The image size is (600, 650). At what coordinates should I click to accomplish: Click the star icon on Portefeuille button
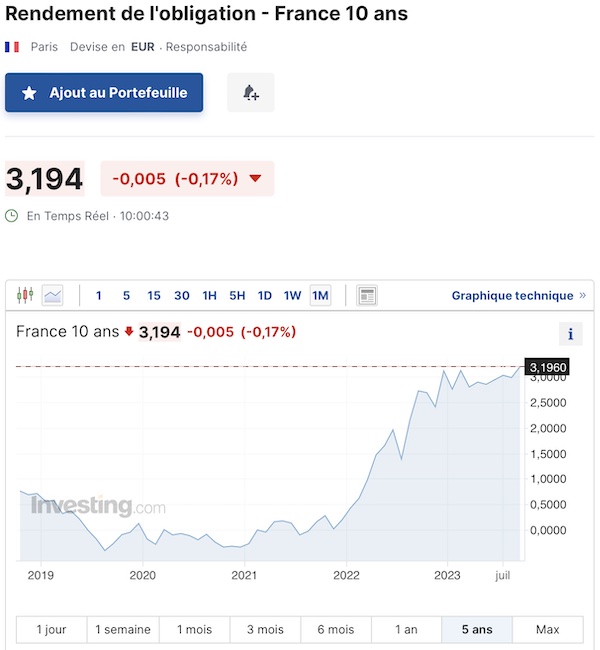[x=29, y=93]
